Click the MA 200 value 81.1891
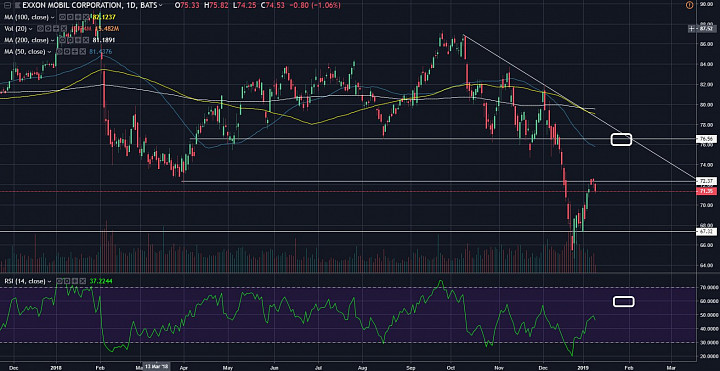Screen dimensions: 720x371 [104, 40]
